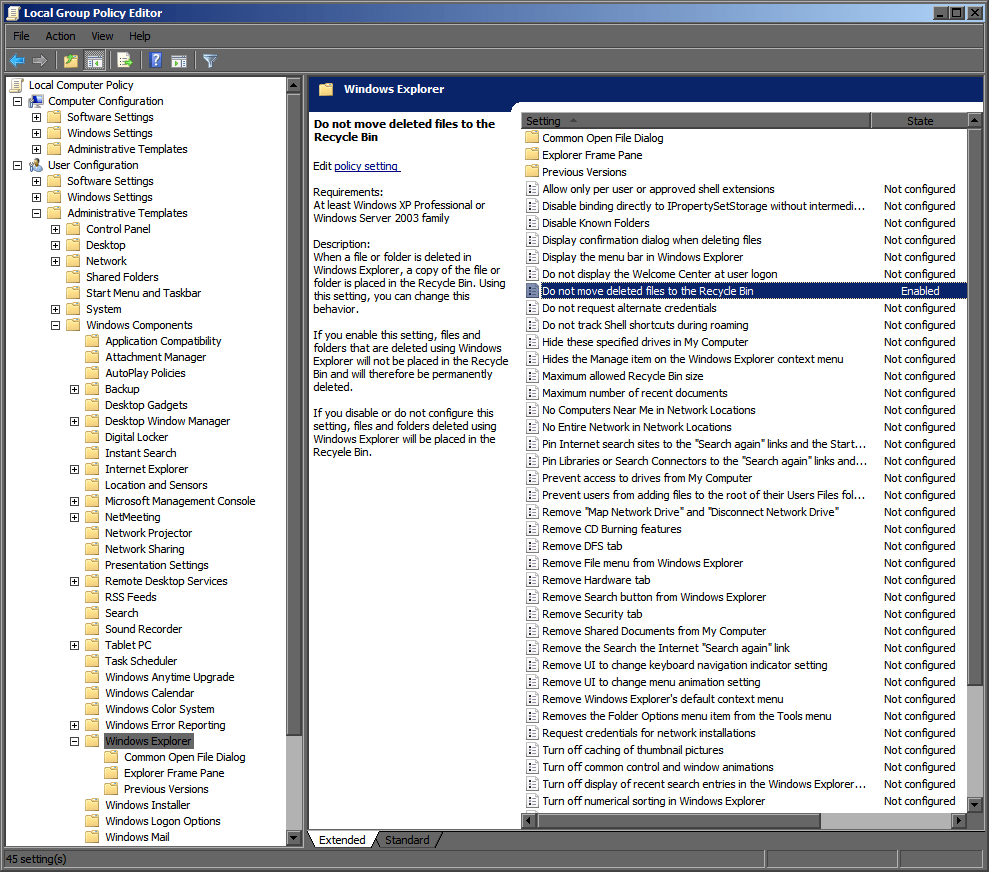Click the settings list scroll down arrow
989x872 pixels.
(974, 804)
